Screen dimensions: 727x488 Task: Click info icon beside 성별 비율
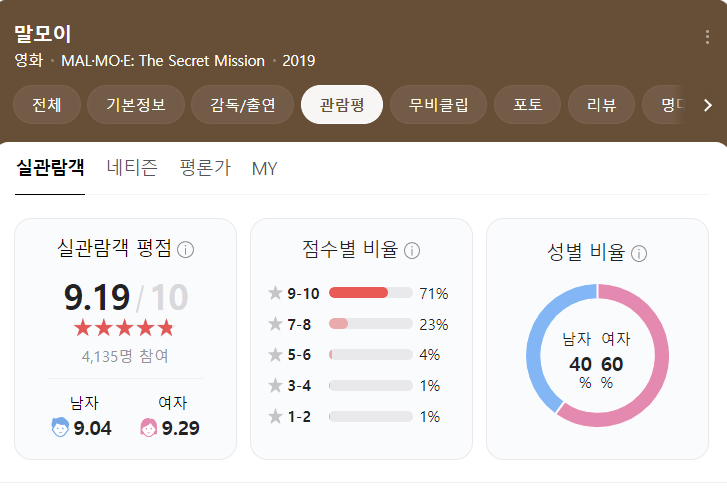click(639, 253)
